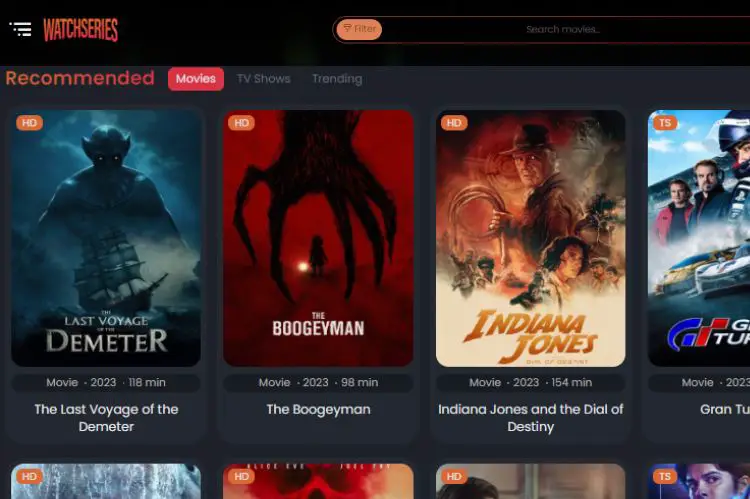750x499 pixels.
Task: Click the Recommended section heading
Action: (x=80, y=78)
